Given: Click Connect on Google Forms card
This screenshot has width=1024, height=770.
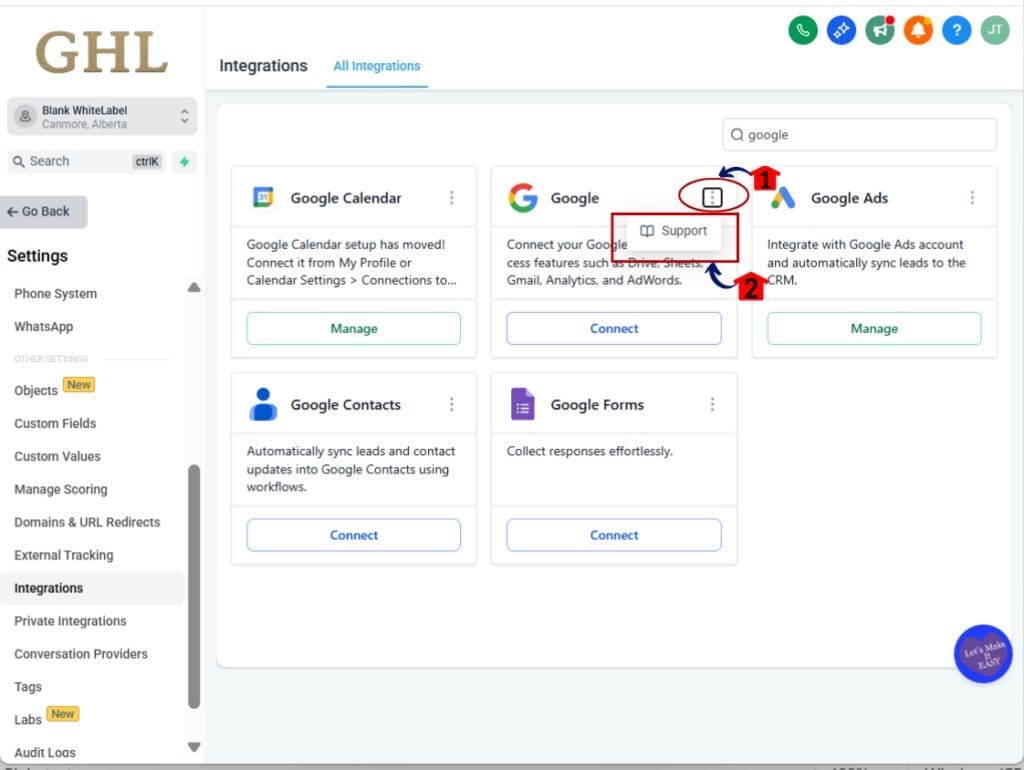Looking at the screenshot, I should coord(614,535).
